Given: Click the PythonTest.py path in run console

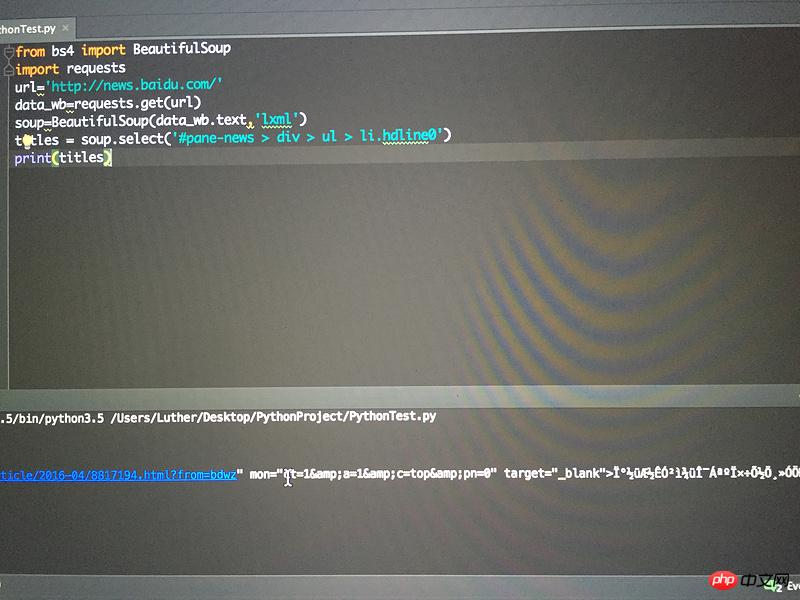Looking at the screenshot, I should (x=273, y=417).
